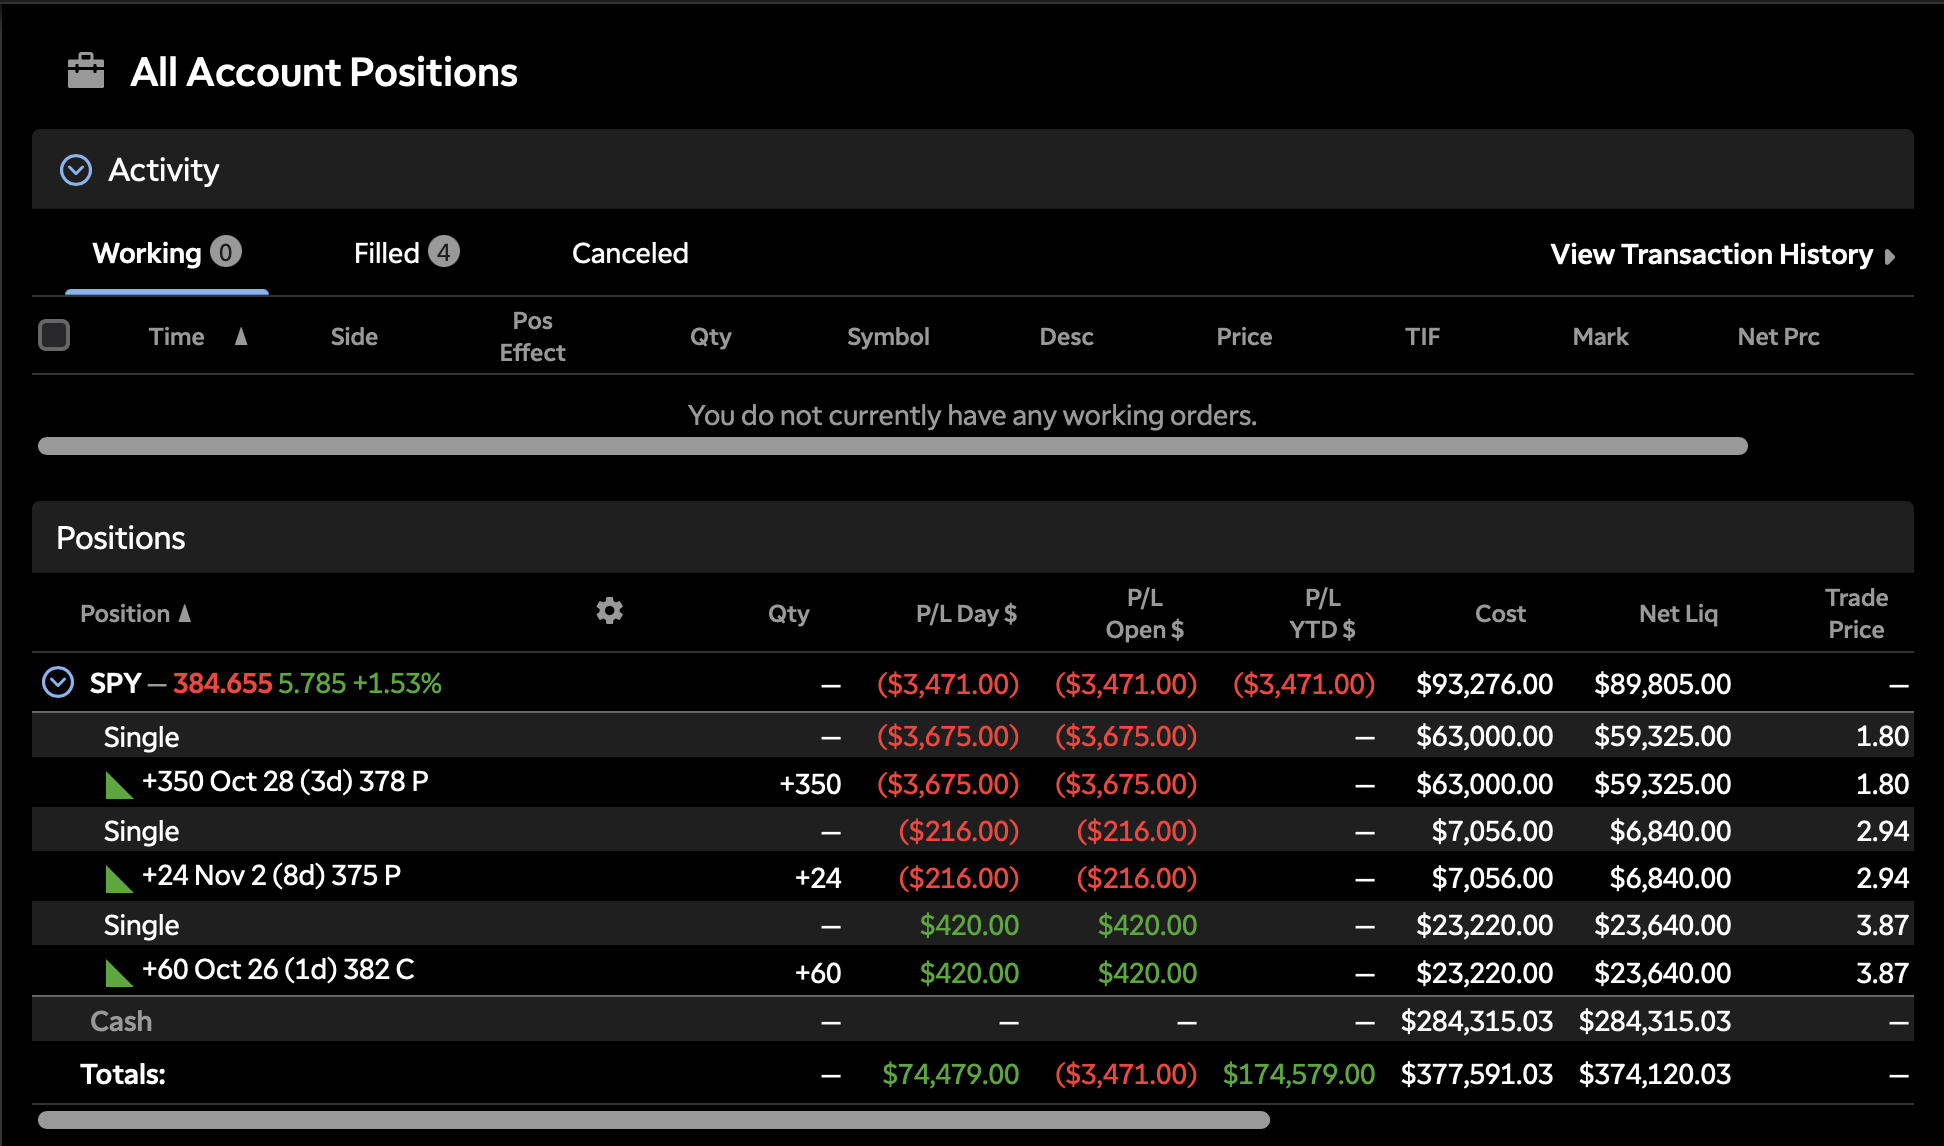
Task: Switch to the Canceled orders tab
Action: click(629, 253)
